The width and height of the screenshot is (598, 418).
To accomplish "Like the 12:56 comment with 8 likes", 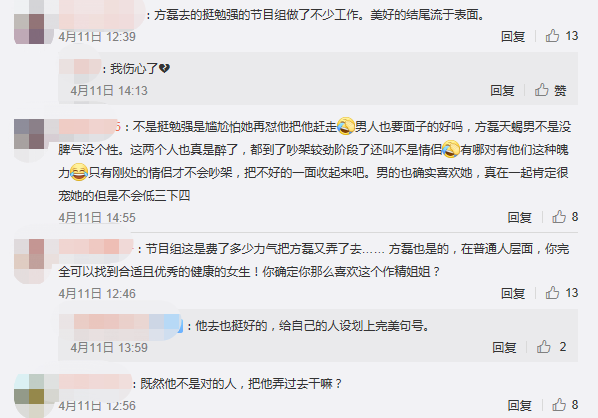I will pyautogui.click(x=559, y=405).
